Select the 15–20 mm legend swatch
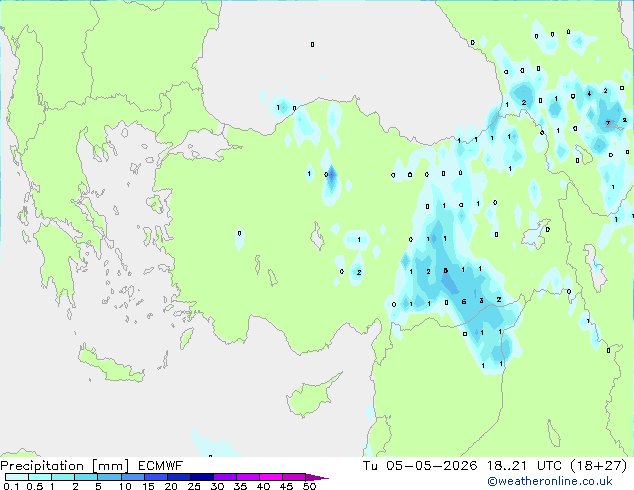 [x=155, y=477]
